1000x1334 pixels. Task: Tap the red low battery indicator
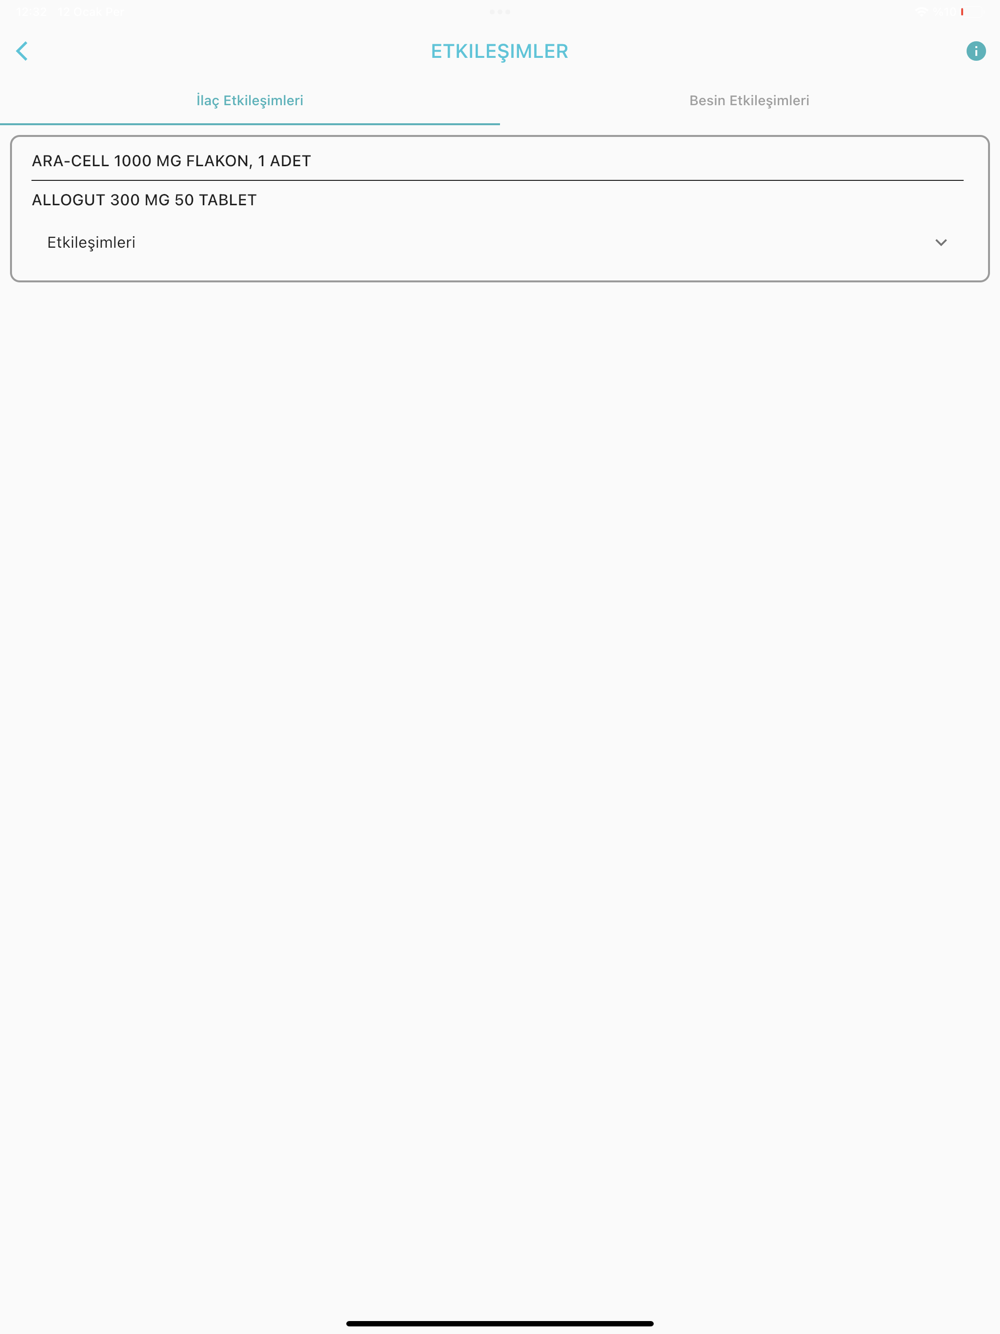(962, 12)
